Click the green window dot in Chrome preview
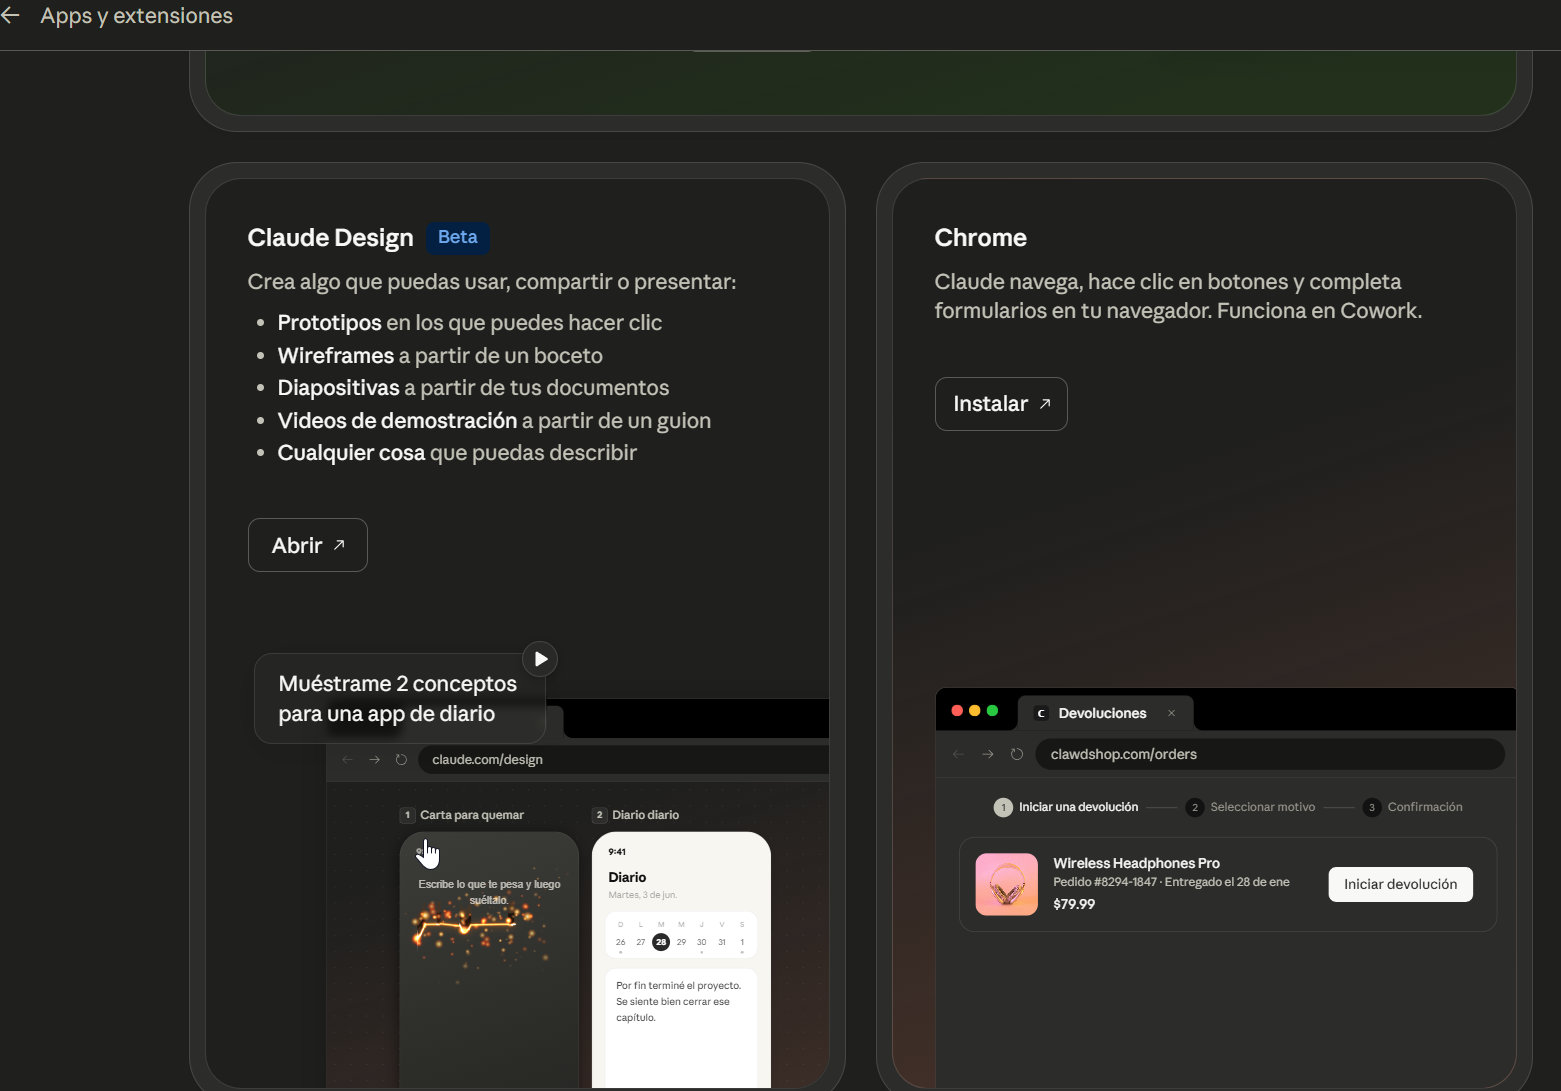This screenshot has width=1561, height=1091. 992,711
